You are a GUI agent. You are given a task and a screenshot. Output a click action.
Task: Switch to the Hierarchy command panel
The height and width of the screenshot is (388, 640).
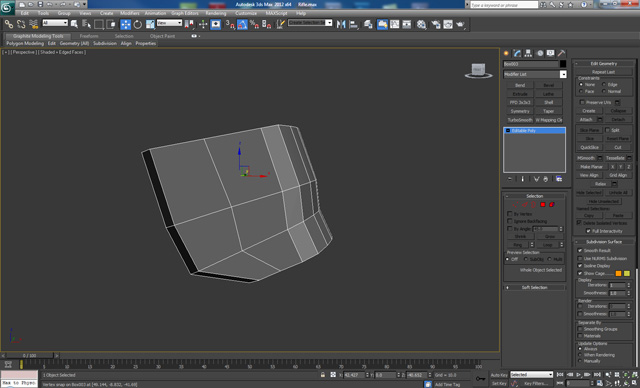point(528,53)
